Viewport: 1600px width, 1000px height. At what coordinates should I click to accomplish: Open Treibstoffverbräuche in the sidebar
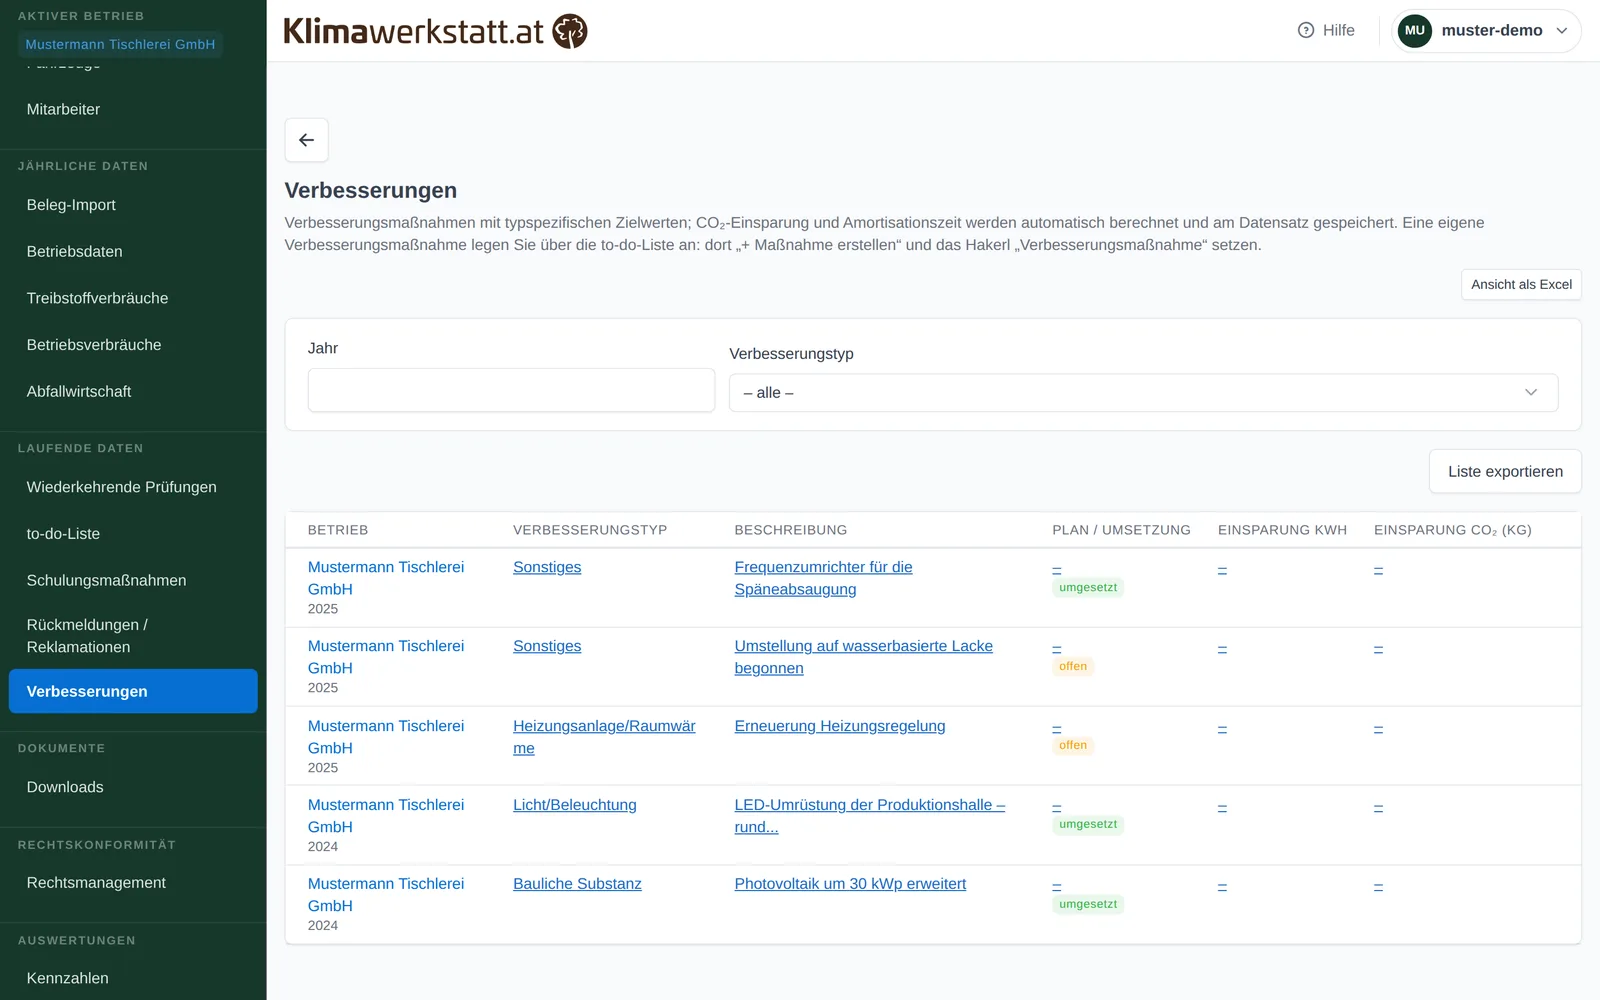[x=133, y=298]
